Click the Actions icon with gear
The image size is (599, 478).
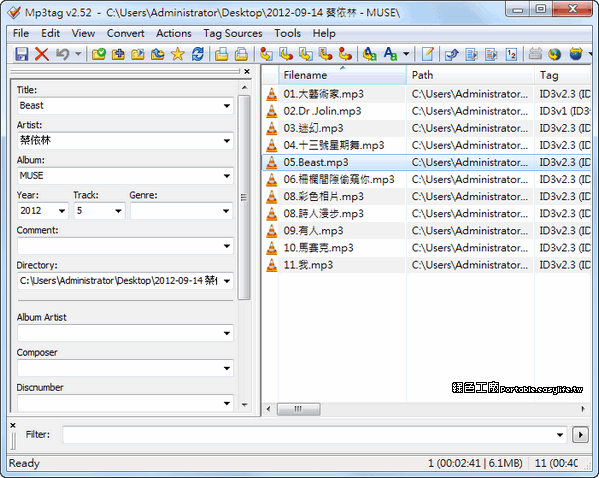[370, 54]
